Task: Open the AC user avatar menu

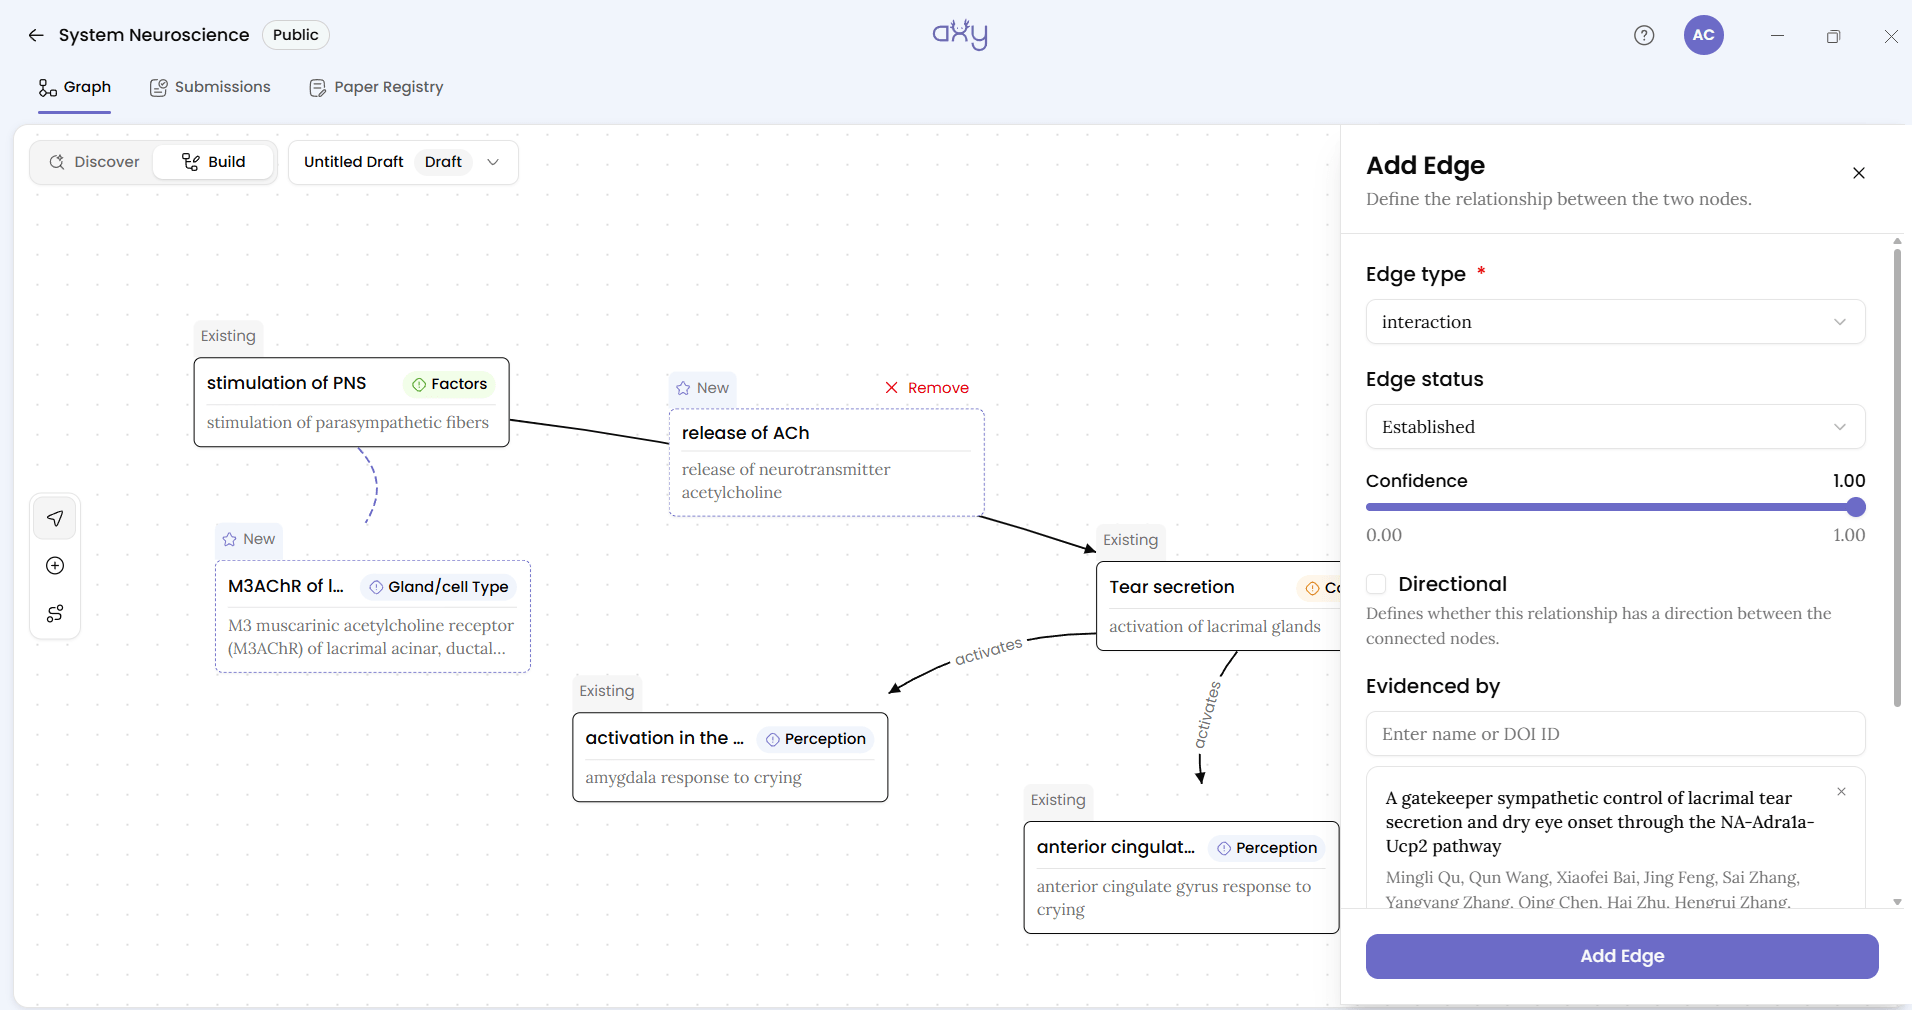Action: (1703, 35)
